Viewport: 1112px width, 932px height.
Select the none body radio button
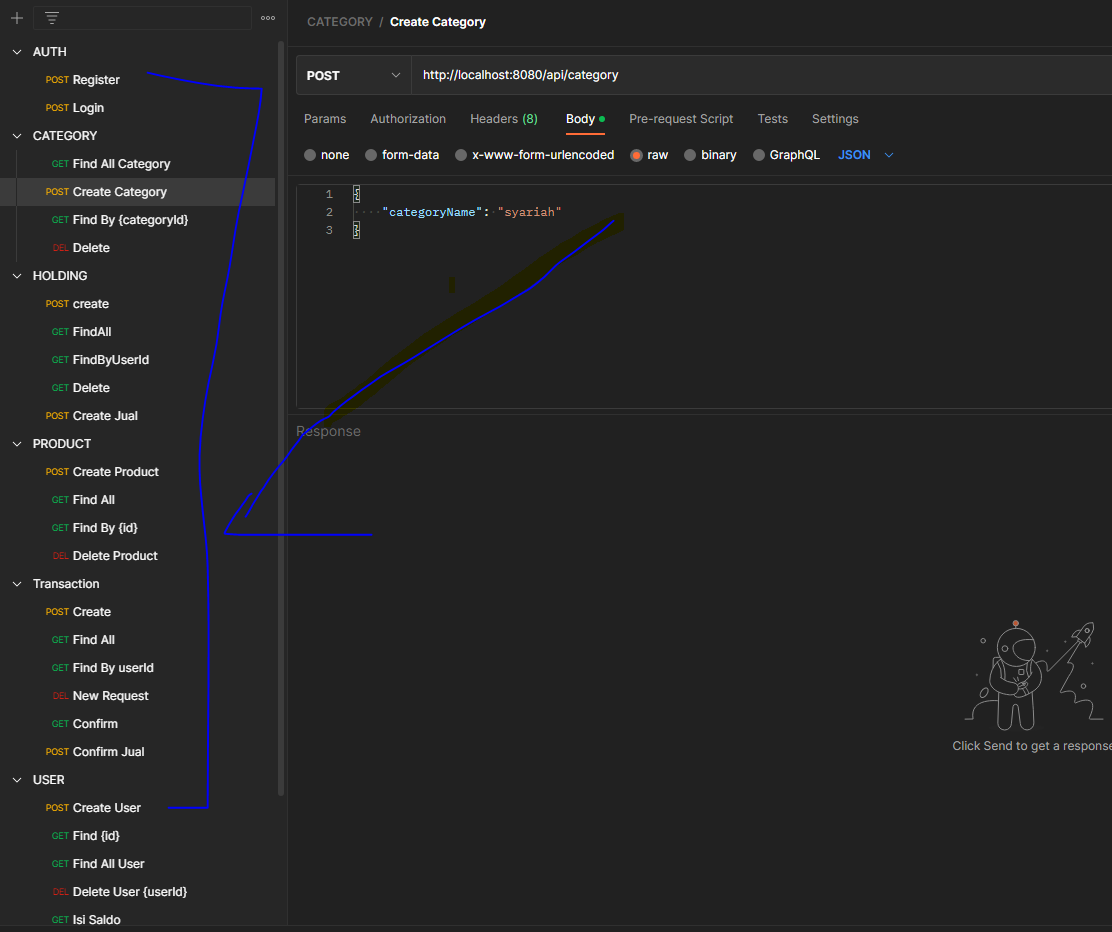pos(310,155)
